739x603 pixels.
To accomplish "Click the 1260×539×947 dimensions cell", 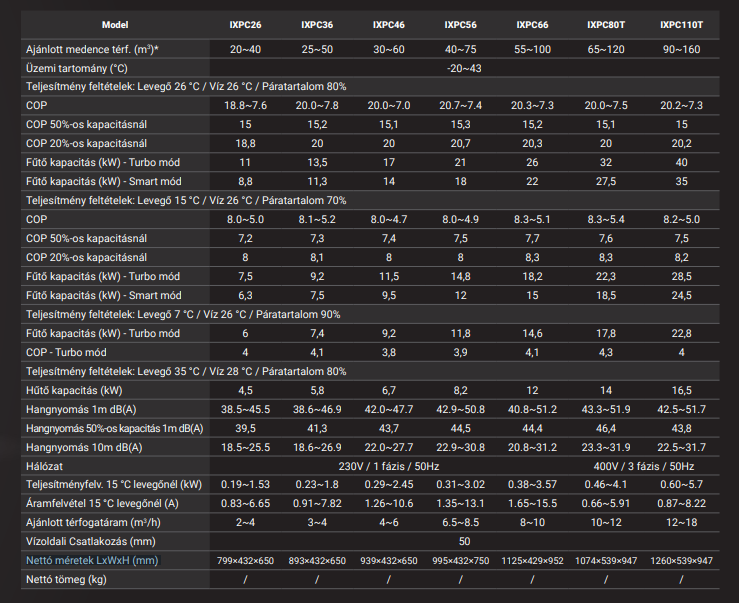I will (x=680, y=561).
